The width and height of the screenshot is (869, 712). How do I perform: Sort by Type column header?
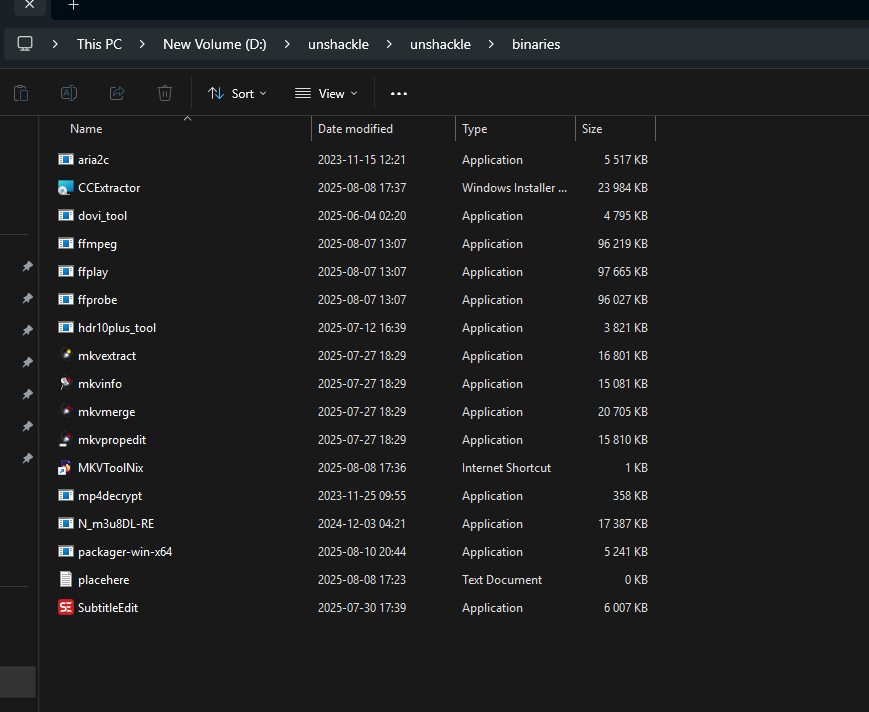474,129
